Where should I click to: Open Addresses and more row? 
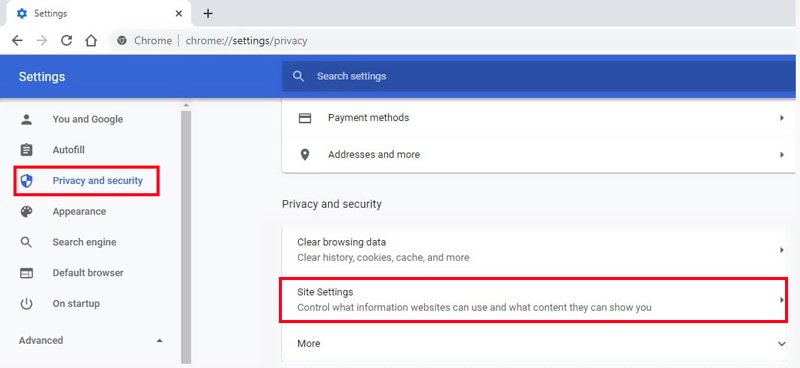tap(538, 155)
